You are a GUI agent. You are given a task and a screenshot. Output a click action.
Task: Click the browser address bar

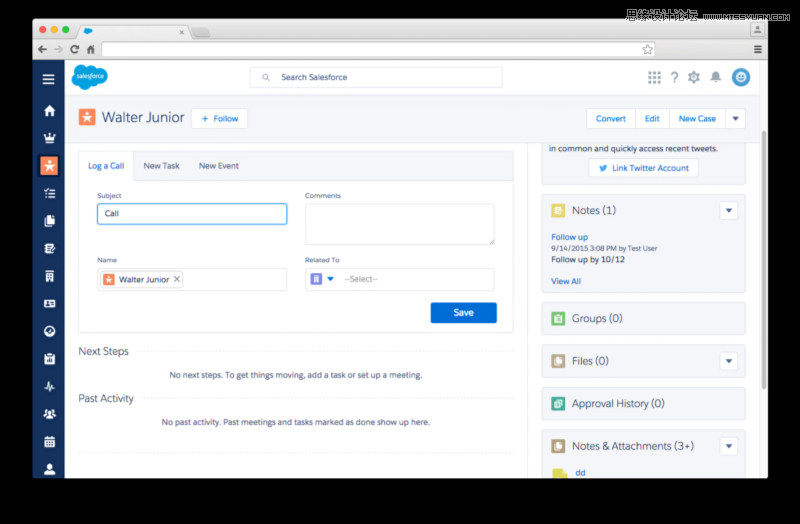[x=371, y=49]
